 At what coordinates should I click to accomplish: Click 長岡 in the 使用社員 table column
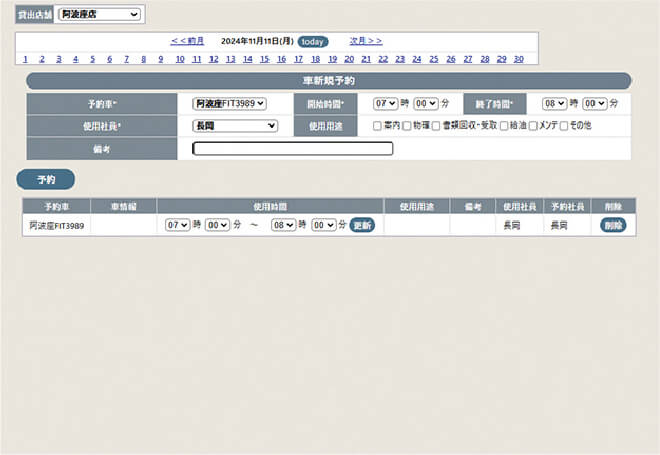point(512,225)
